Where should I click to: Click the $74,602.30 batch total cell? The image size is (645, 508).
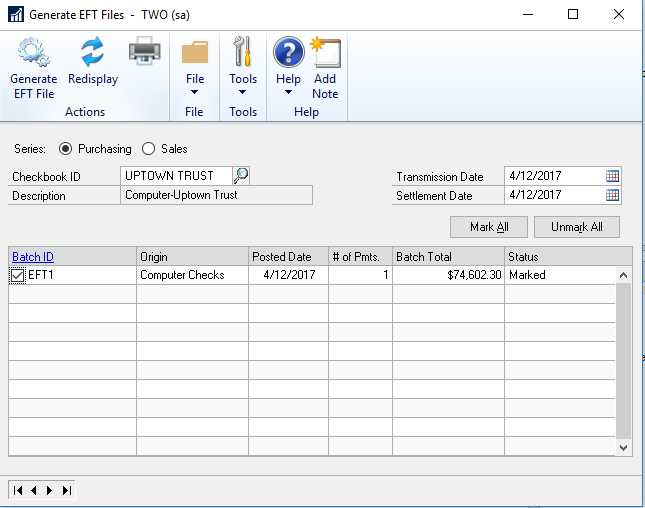tap(448, 275)
